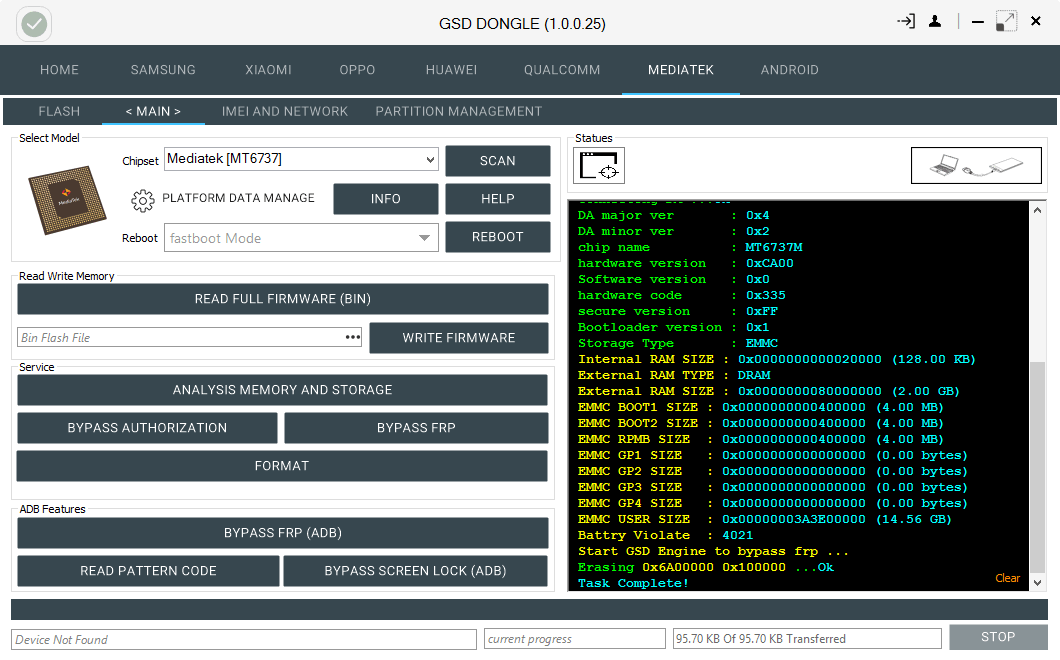Click the laptop-to-phone USB connection image
The image size is (1060, 660).
click(975, 165)
